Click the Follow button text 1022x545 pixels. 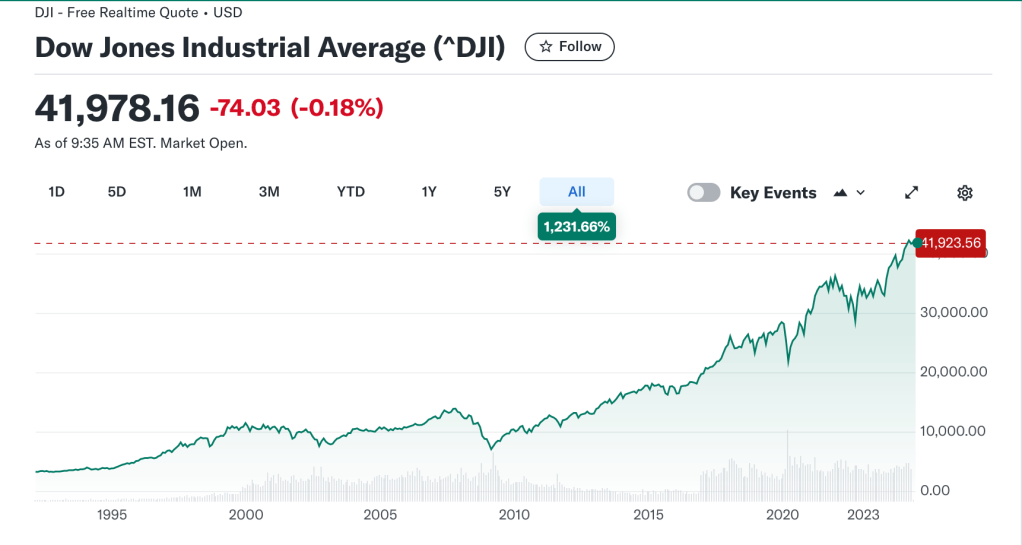point(580,47)
